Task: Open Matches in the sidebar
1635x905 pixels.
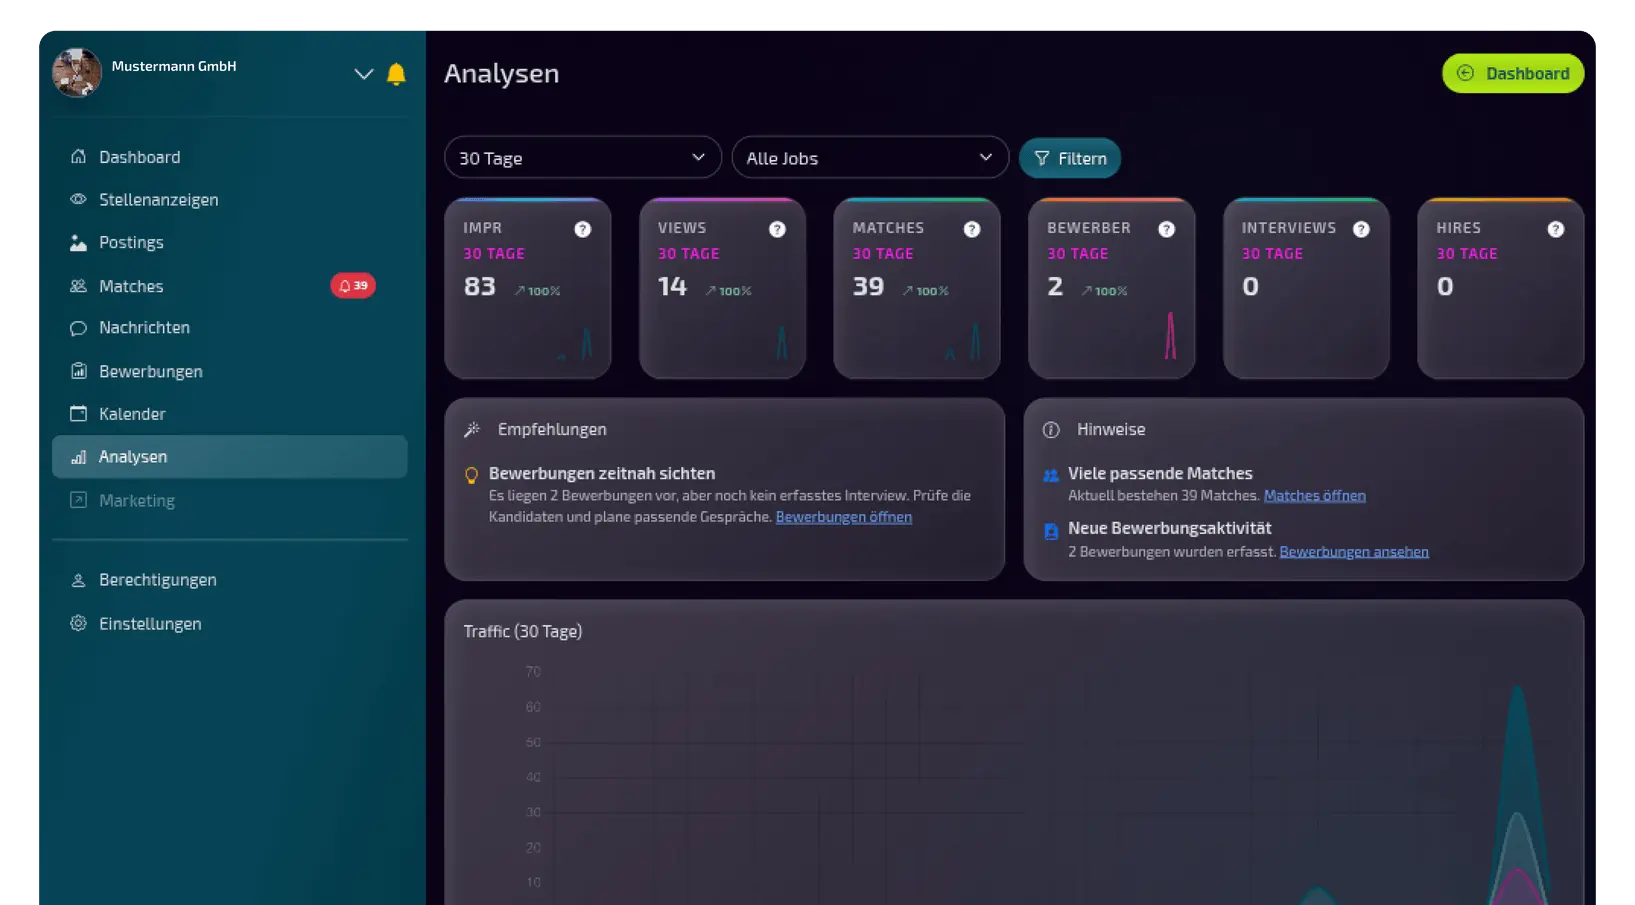Action: [229, 286]
